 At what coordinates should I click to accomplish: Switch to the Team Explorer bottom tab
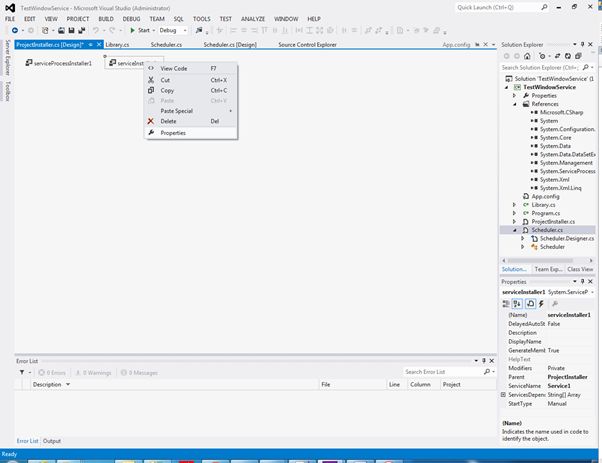(548, 269)
